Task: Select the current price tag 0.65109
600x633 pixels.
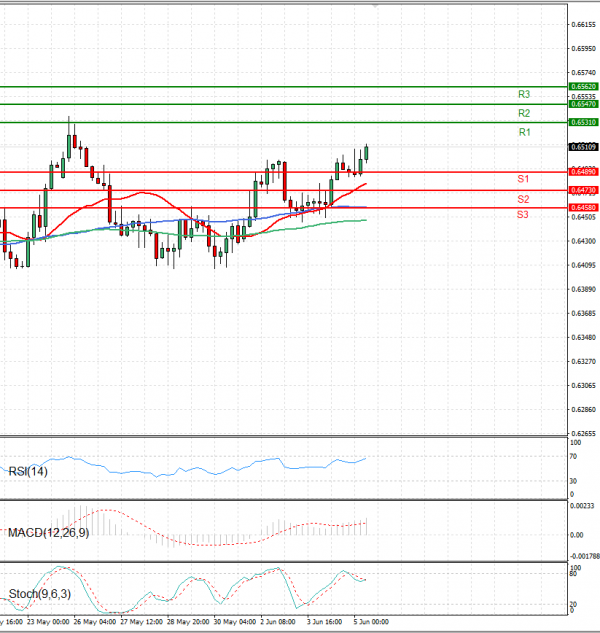Action: pyautogui.click(x=583, y=147)
